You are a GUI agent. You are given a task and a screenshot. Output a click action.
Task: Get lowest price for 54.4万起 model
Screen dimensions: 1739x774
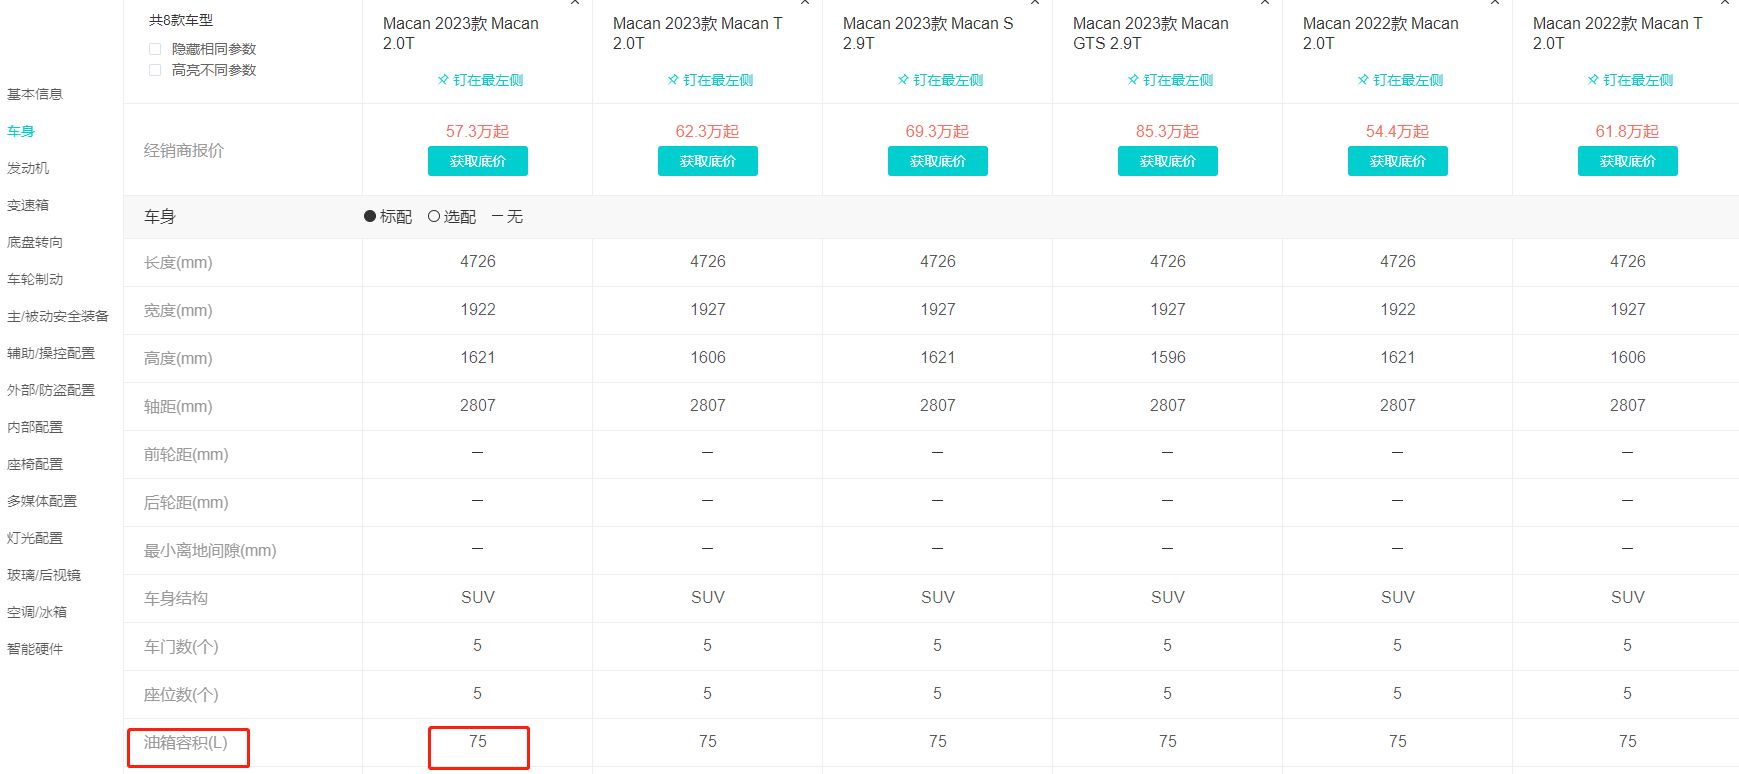click(1398, 161)
